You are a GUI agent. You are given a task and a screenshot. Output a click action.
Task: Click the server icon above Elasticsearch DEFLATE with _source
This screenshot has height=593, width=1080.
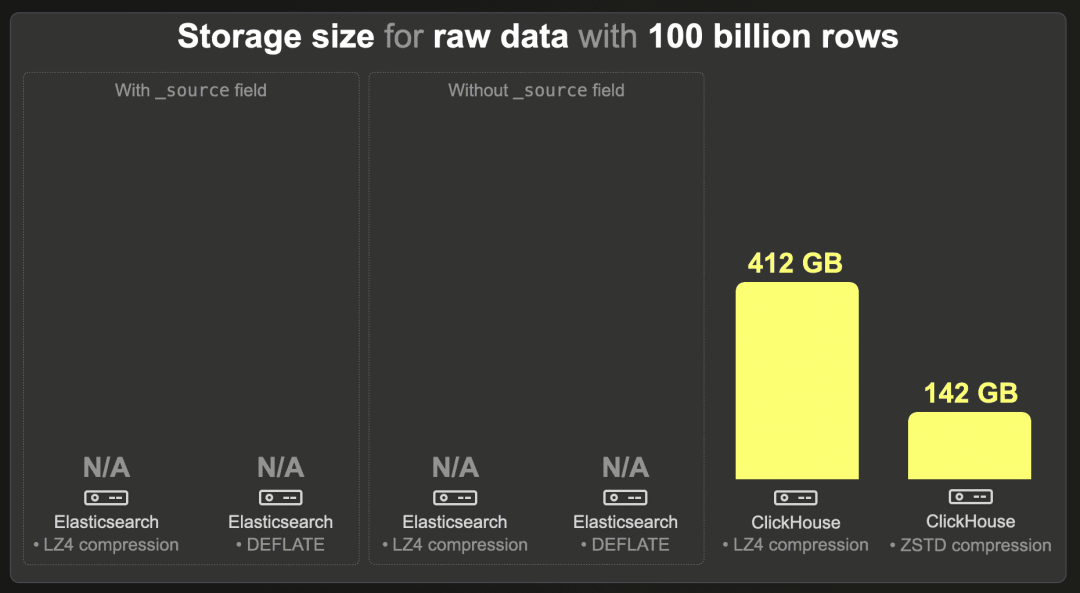[x=280, y=497]
